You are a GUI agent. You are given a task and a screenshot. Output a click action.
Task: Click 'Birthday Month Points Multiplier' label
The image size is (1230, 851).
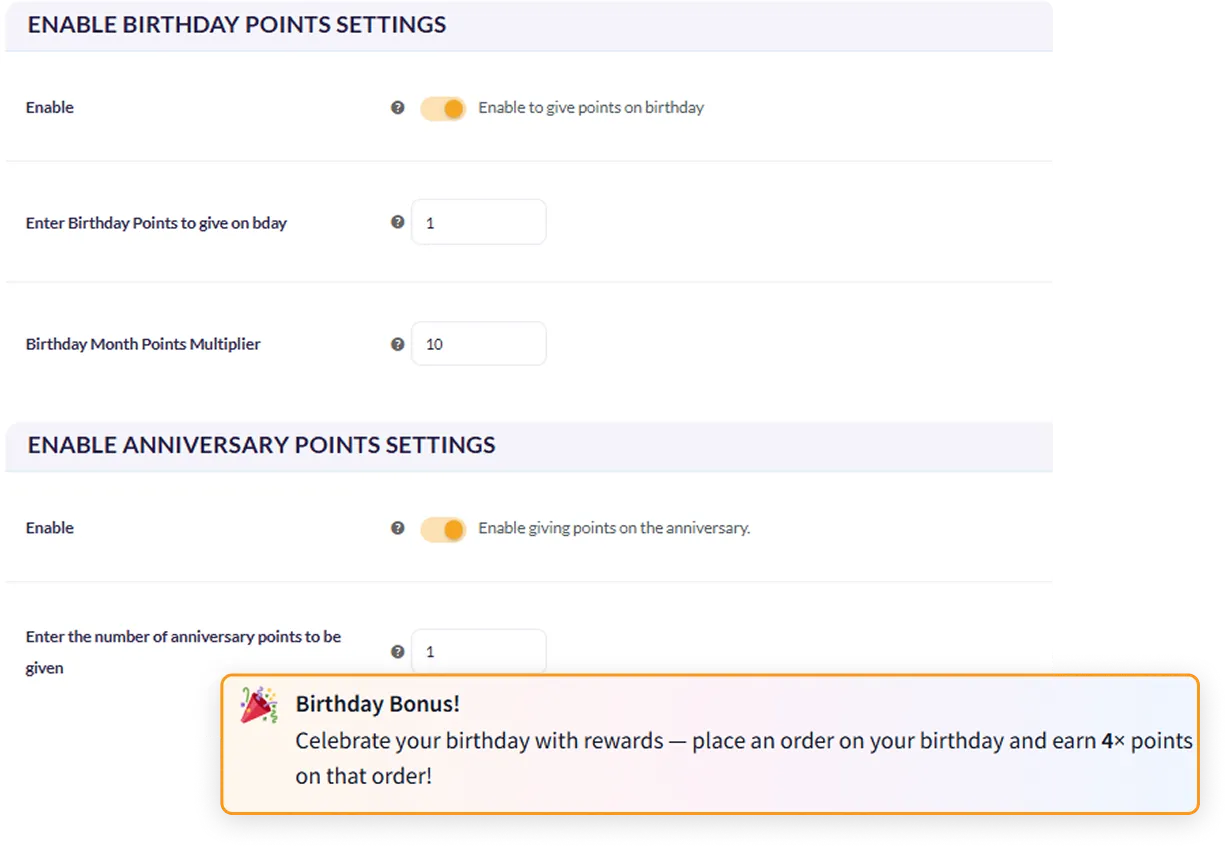(143, 344)
